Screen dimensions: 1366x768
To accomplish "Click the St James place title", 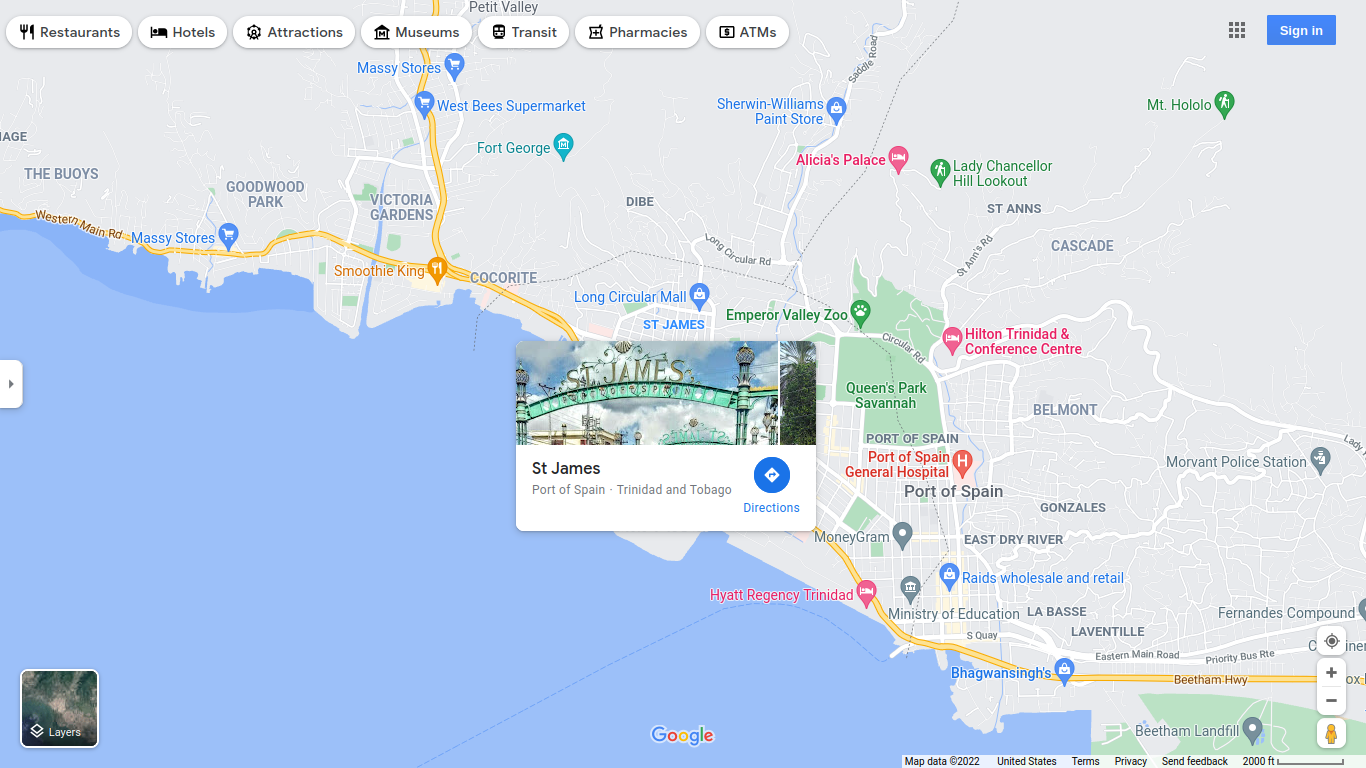I will coord(566,468).
